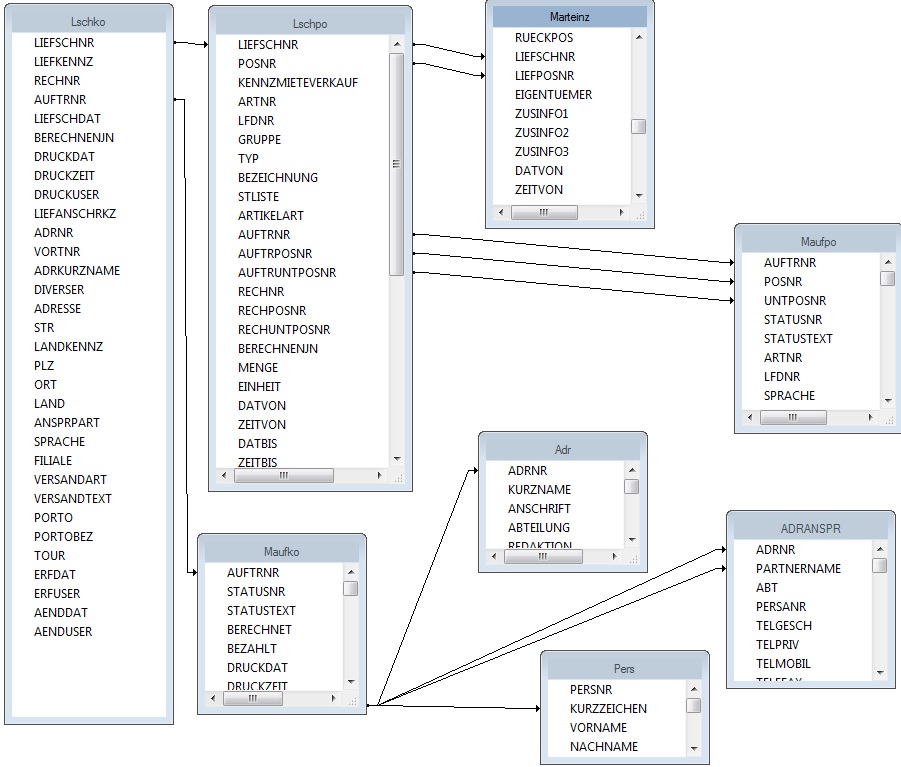Select VERSANDTEXT field in Lschko table
Viewport: 901px width, 767px height.
[72, 499]
